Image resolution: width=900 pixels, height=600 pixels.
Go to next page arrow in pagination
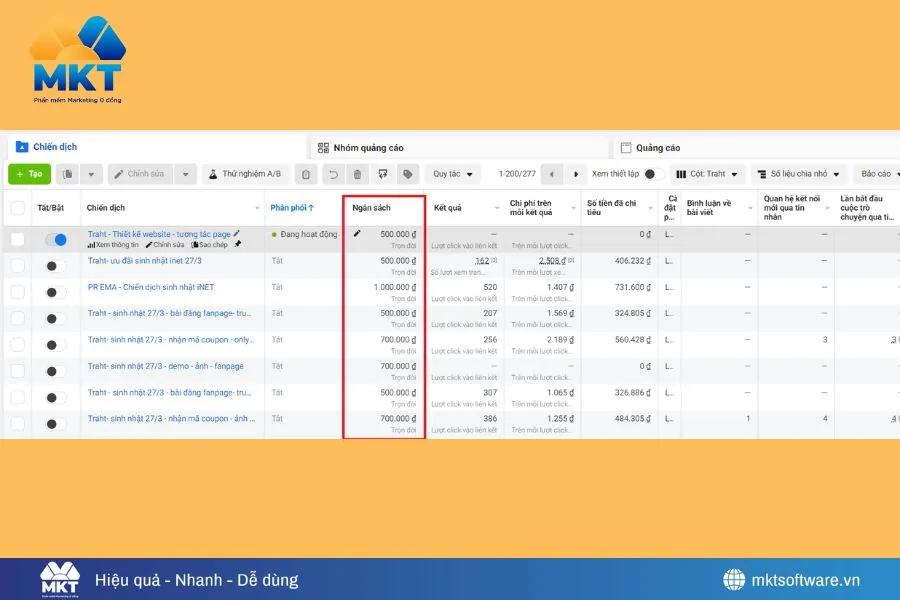576,174
